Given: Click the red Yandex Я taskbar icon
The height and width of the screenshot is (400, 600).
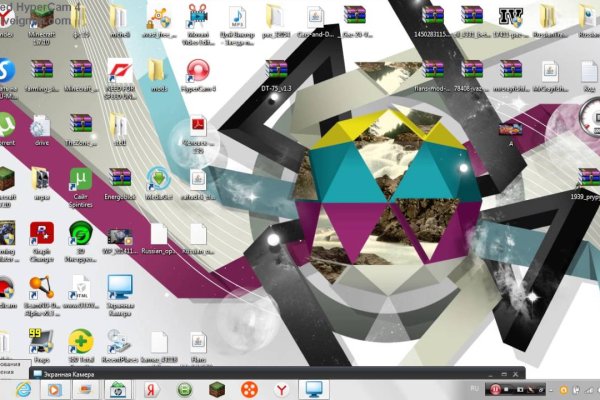Looking at the screenshot, I should pos(150,388).
